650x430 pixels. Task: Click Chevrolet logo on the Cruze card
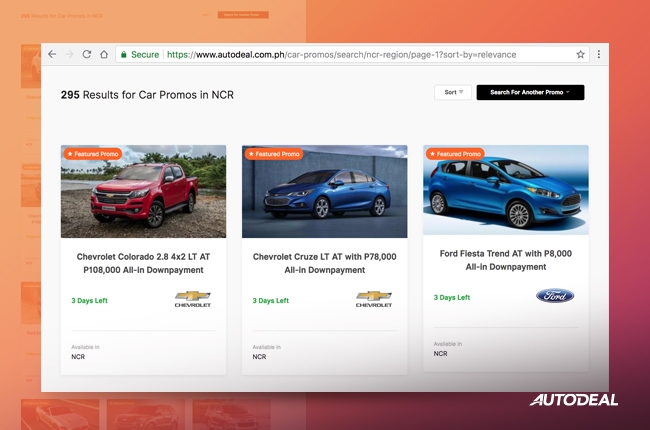click(x=374, y=299)
